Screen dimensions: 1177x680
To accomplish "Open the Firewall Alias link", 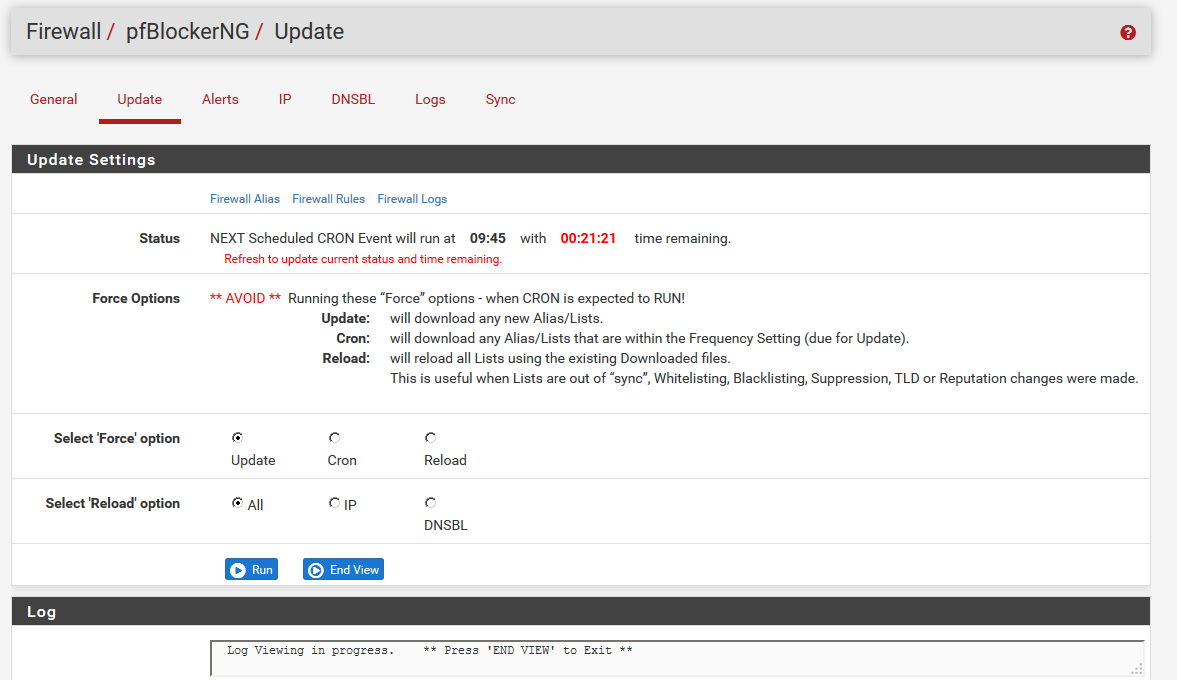I will [x=245, y=199].
